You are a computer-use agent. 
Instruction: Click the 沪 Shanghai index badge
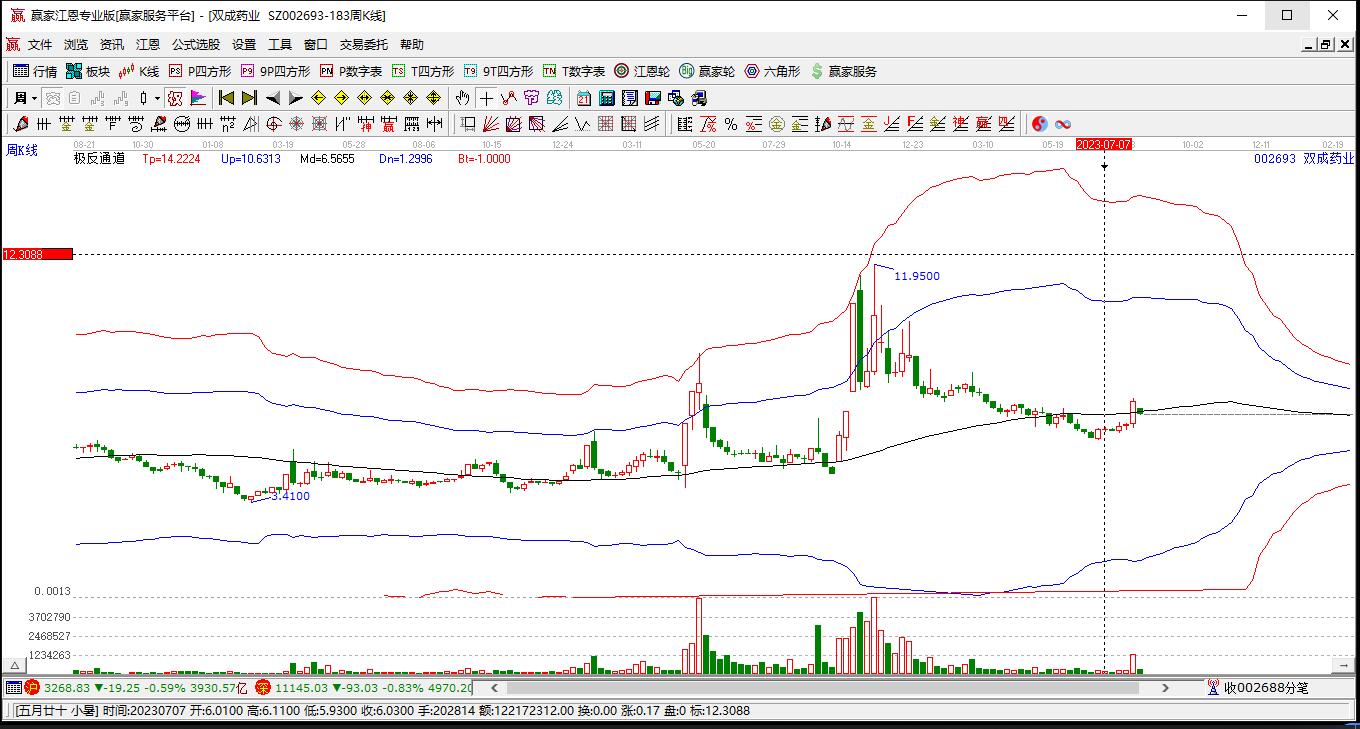click(x=32, y=688)
